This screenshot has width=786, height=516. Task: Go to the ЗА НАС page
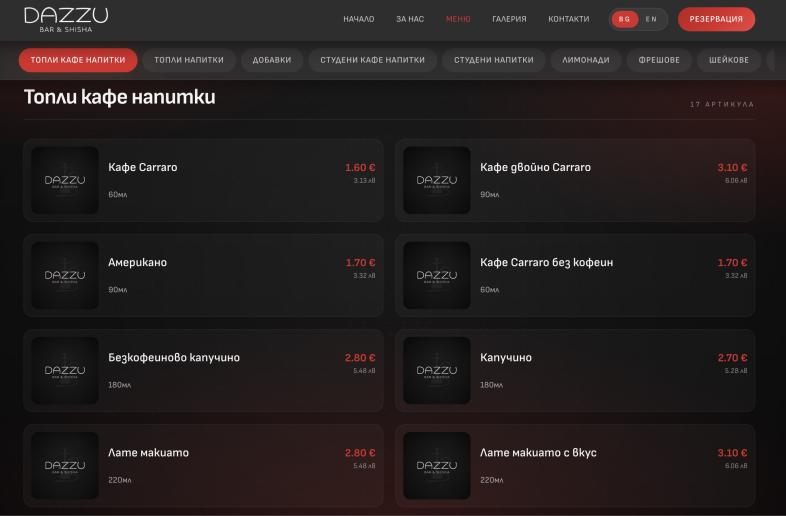[x=410, y=19]
